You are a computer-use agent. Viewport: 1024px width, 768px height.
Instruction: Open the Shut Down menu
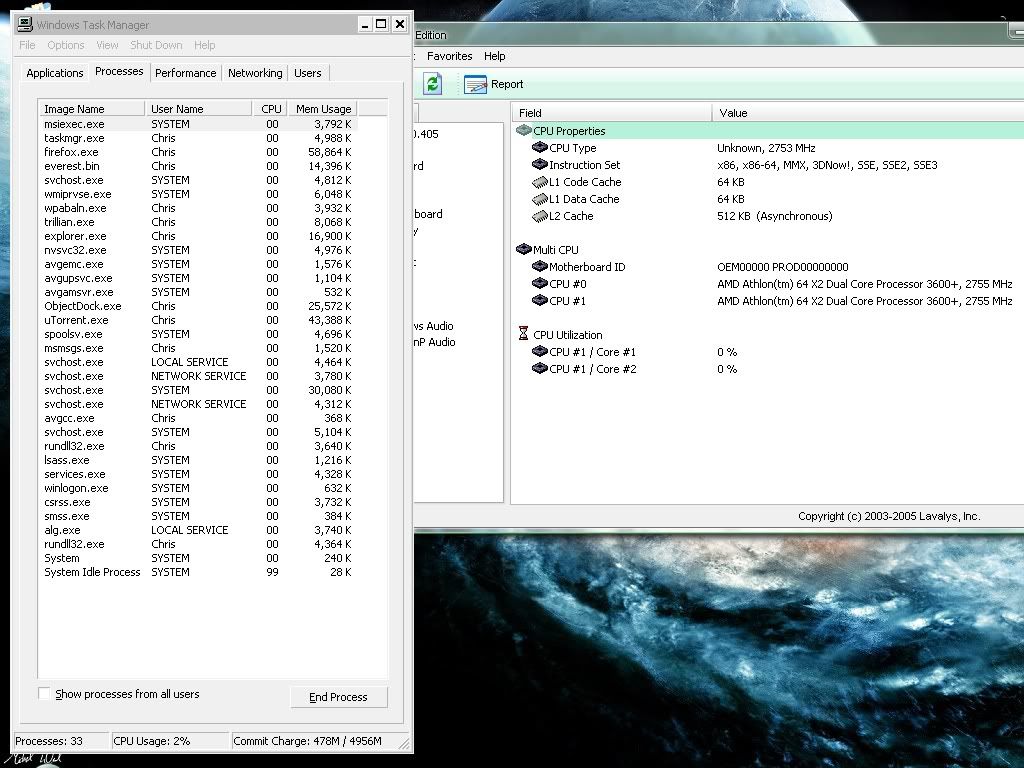click(156, 45)
